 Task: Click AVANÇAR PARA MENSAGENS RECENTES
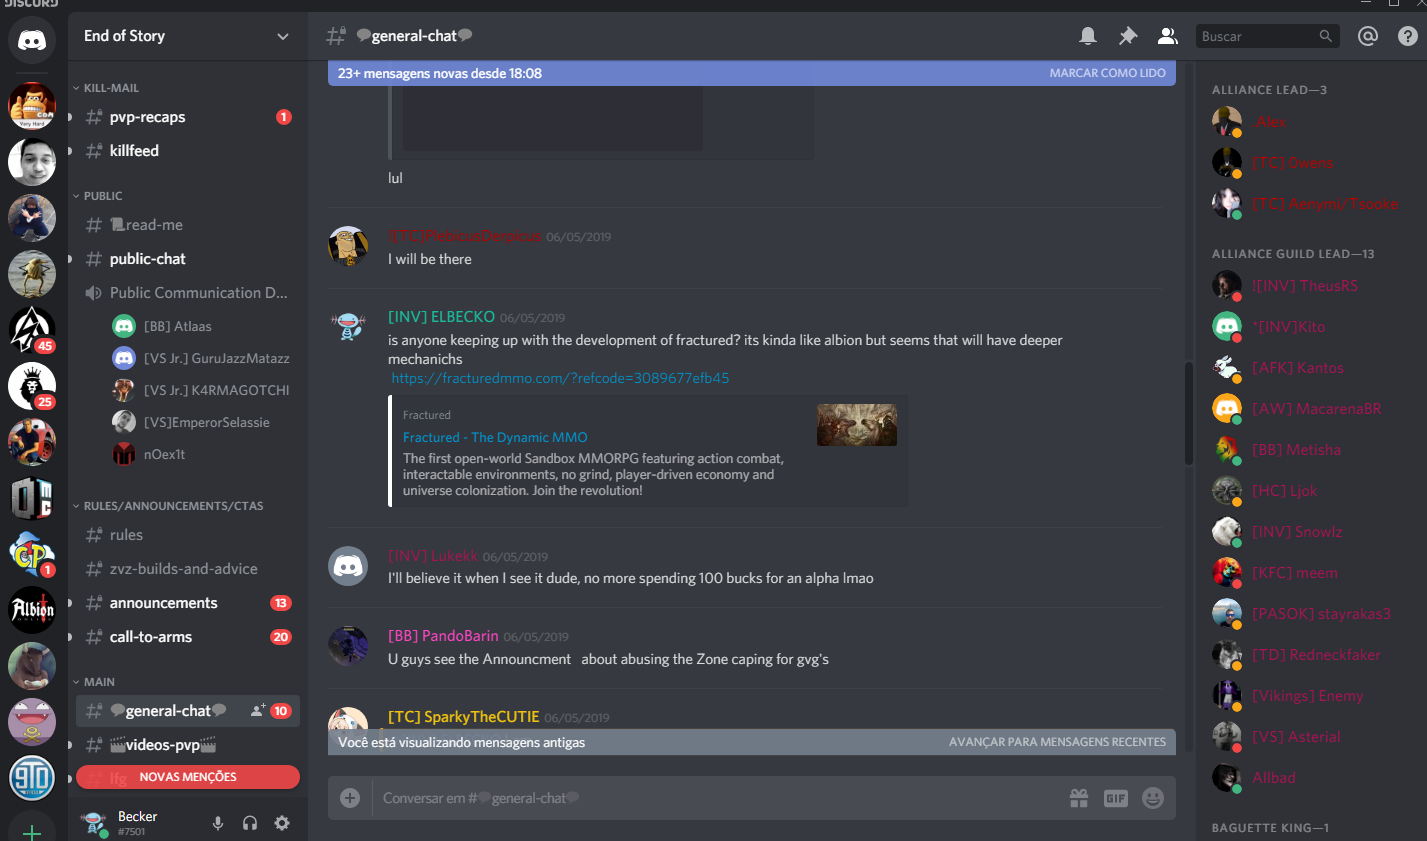1057,742
